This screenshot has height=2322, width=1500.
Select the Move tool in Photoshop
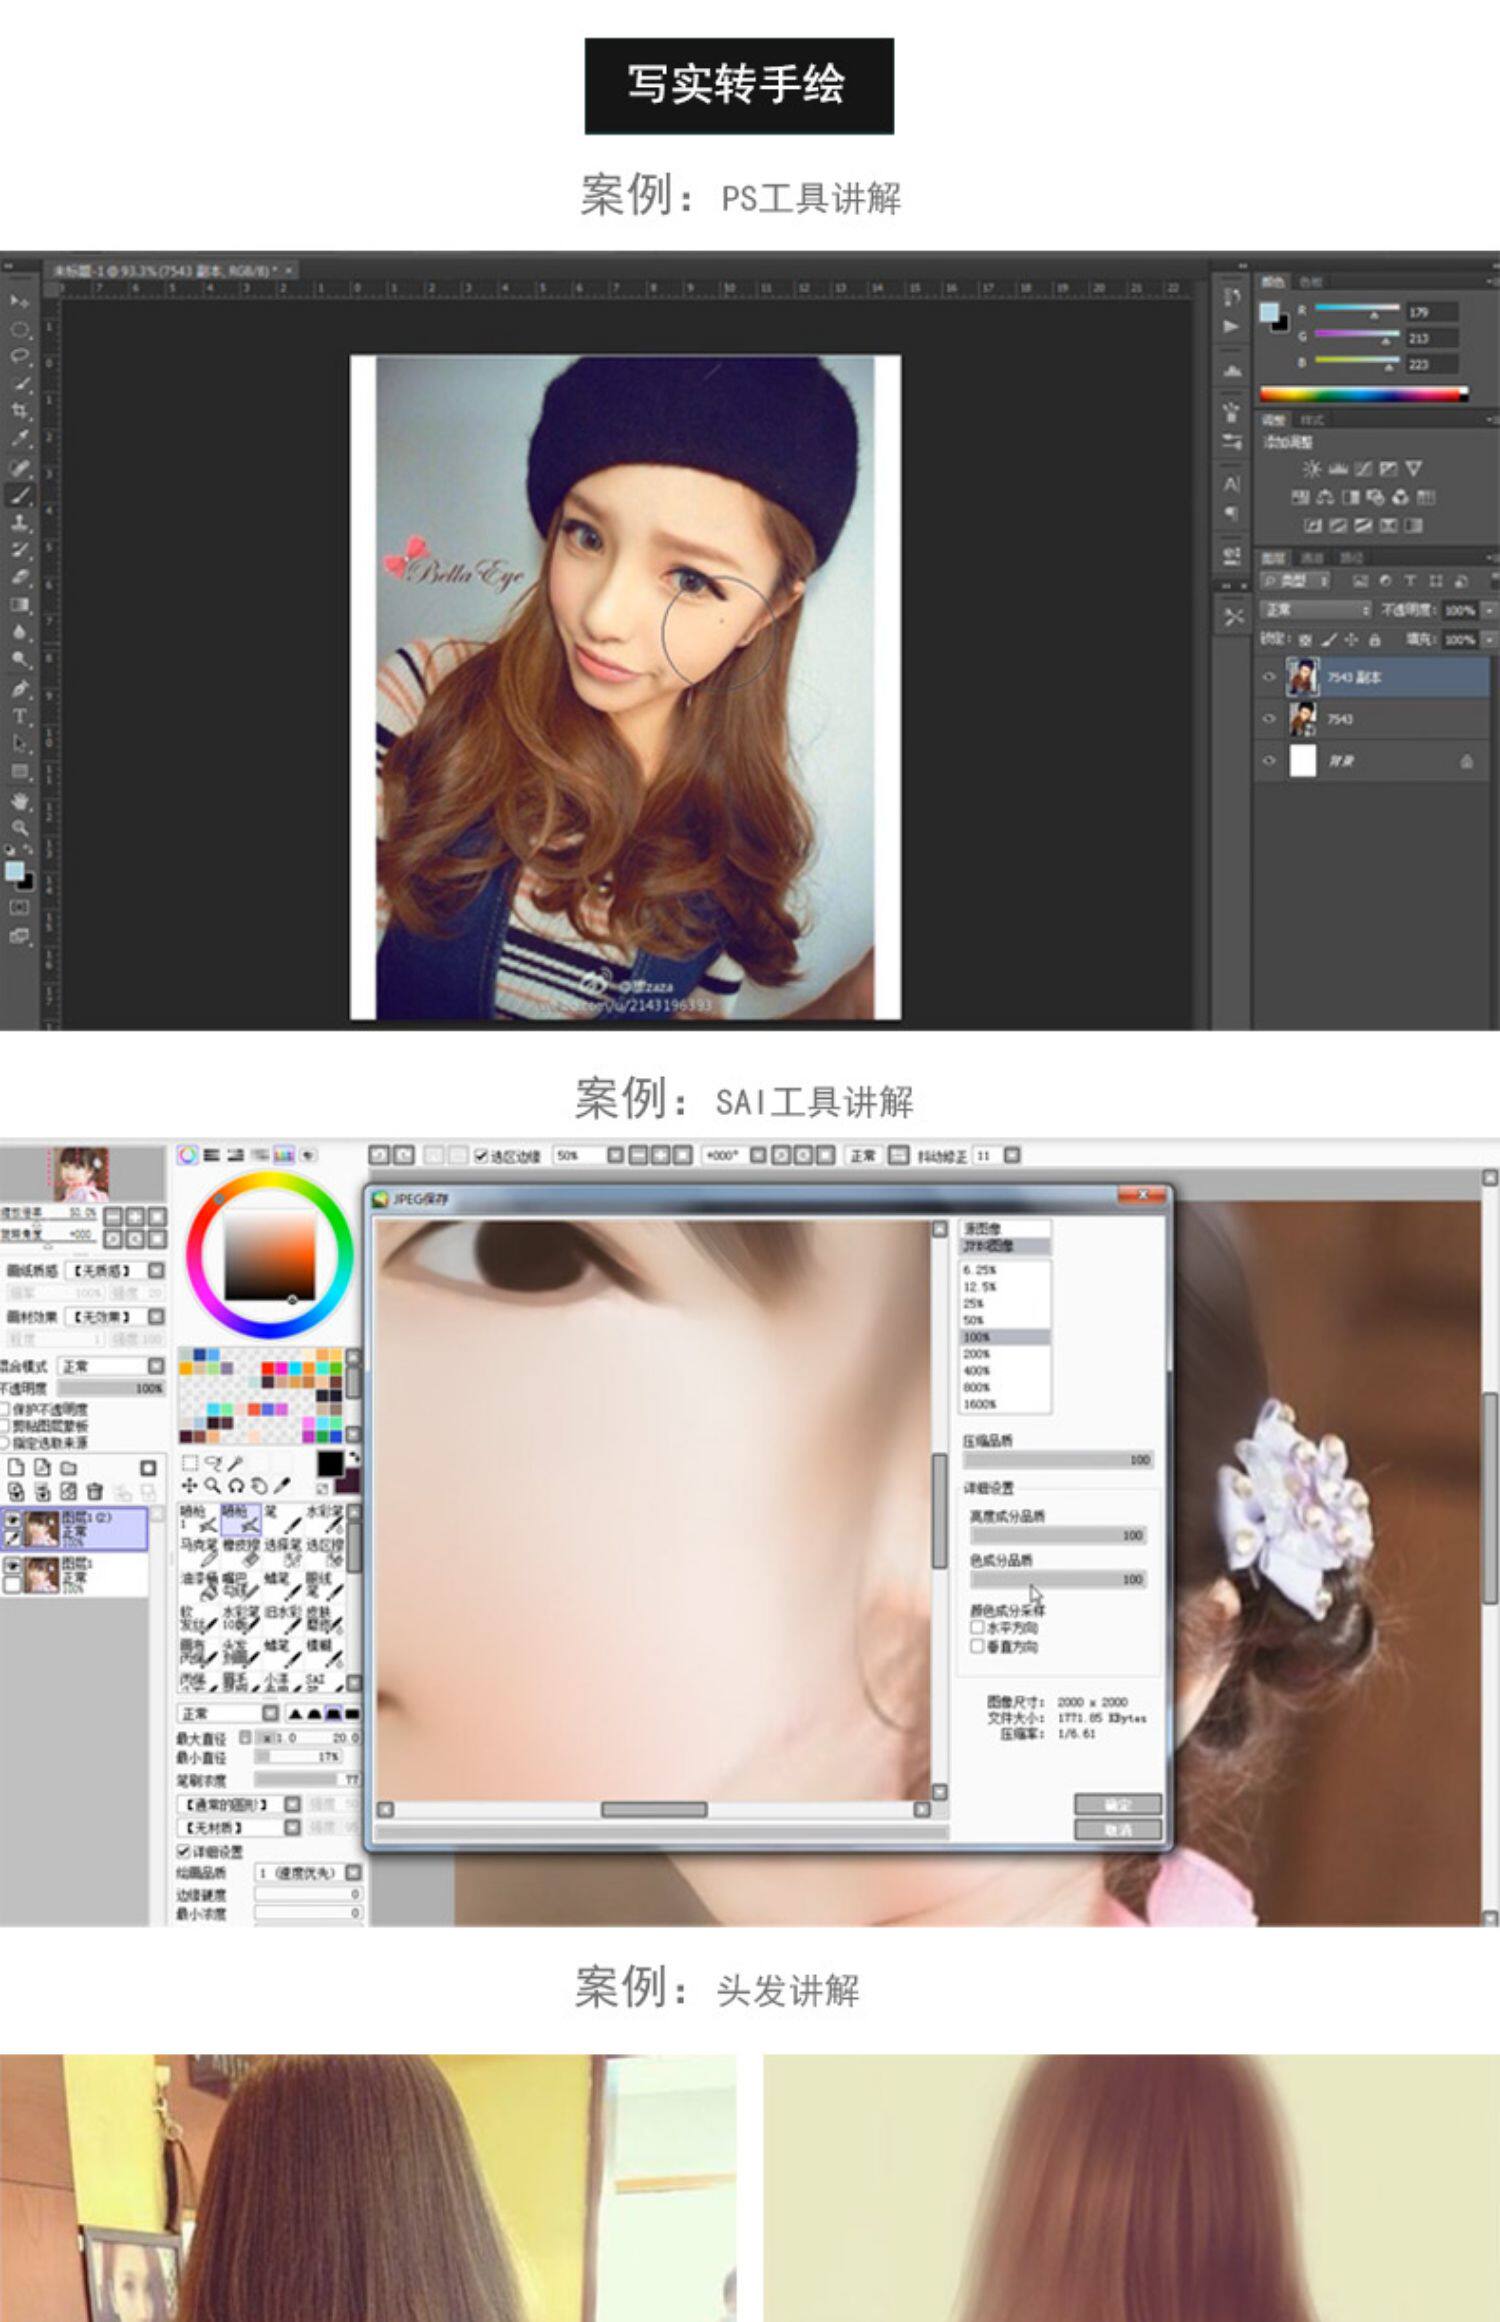click(19, 301)
